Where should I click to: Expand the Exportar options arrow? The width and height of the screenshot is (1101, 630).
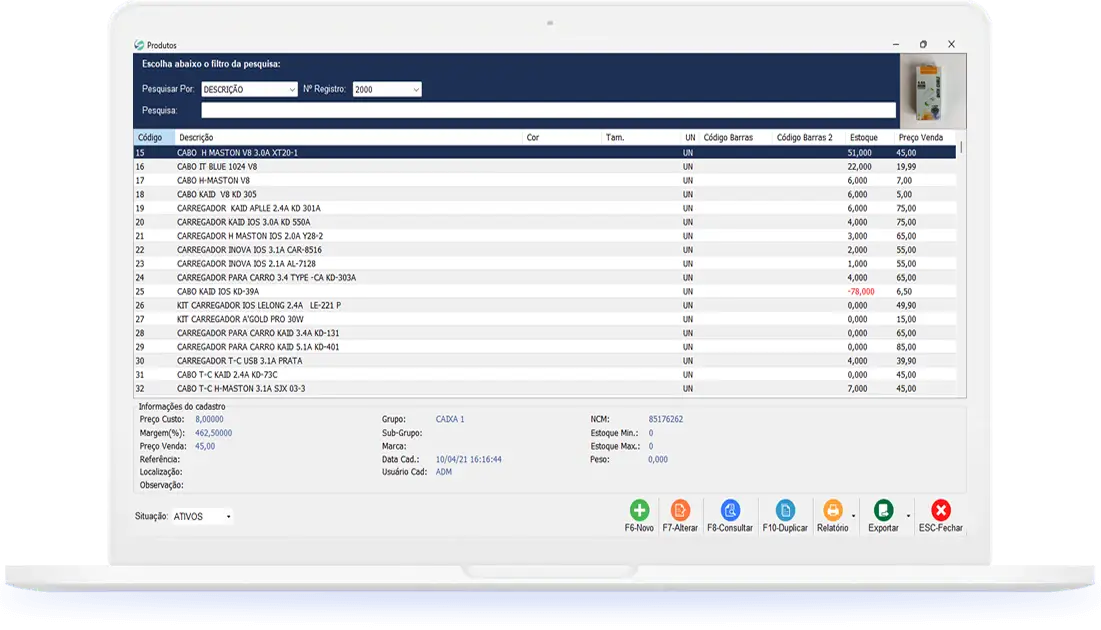point(908,516)
